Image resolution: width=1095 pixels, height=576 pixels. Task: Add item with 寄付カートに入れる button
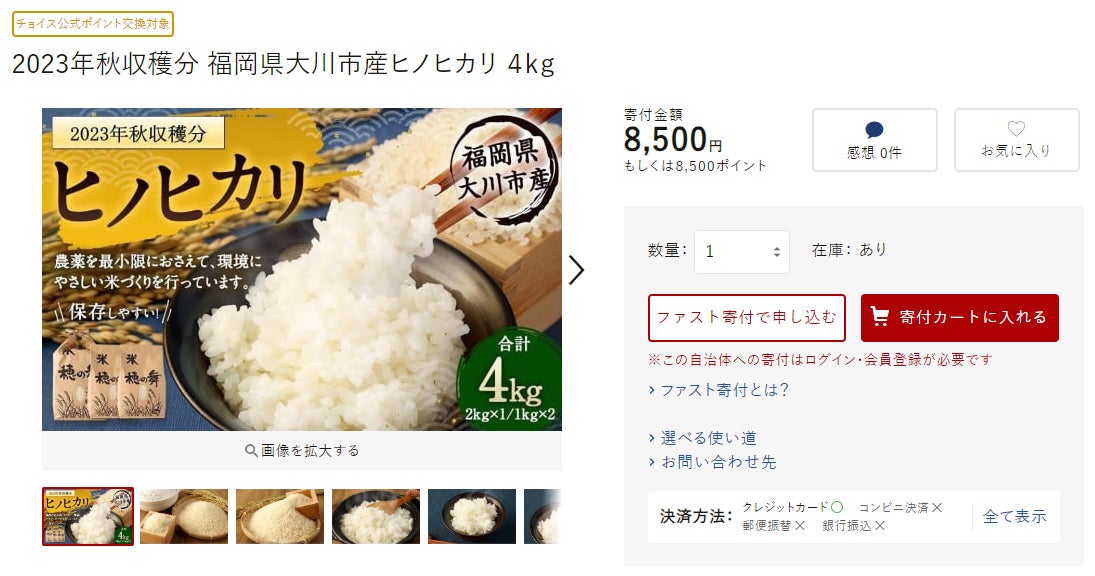tap(960, 318)
